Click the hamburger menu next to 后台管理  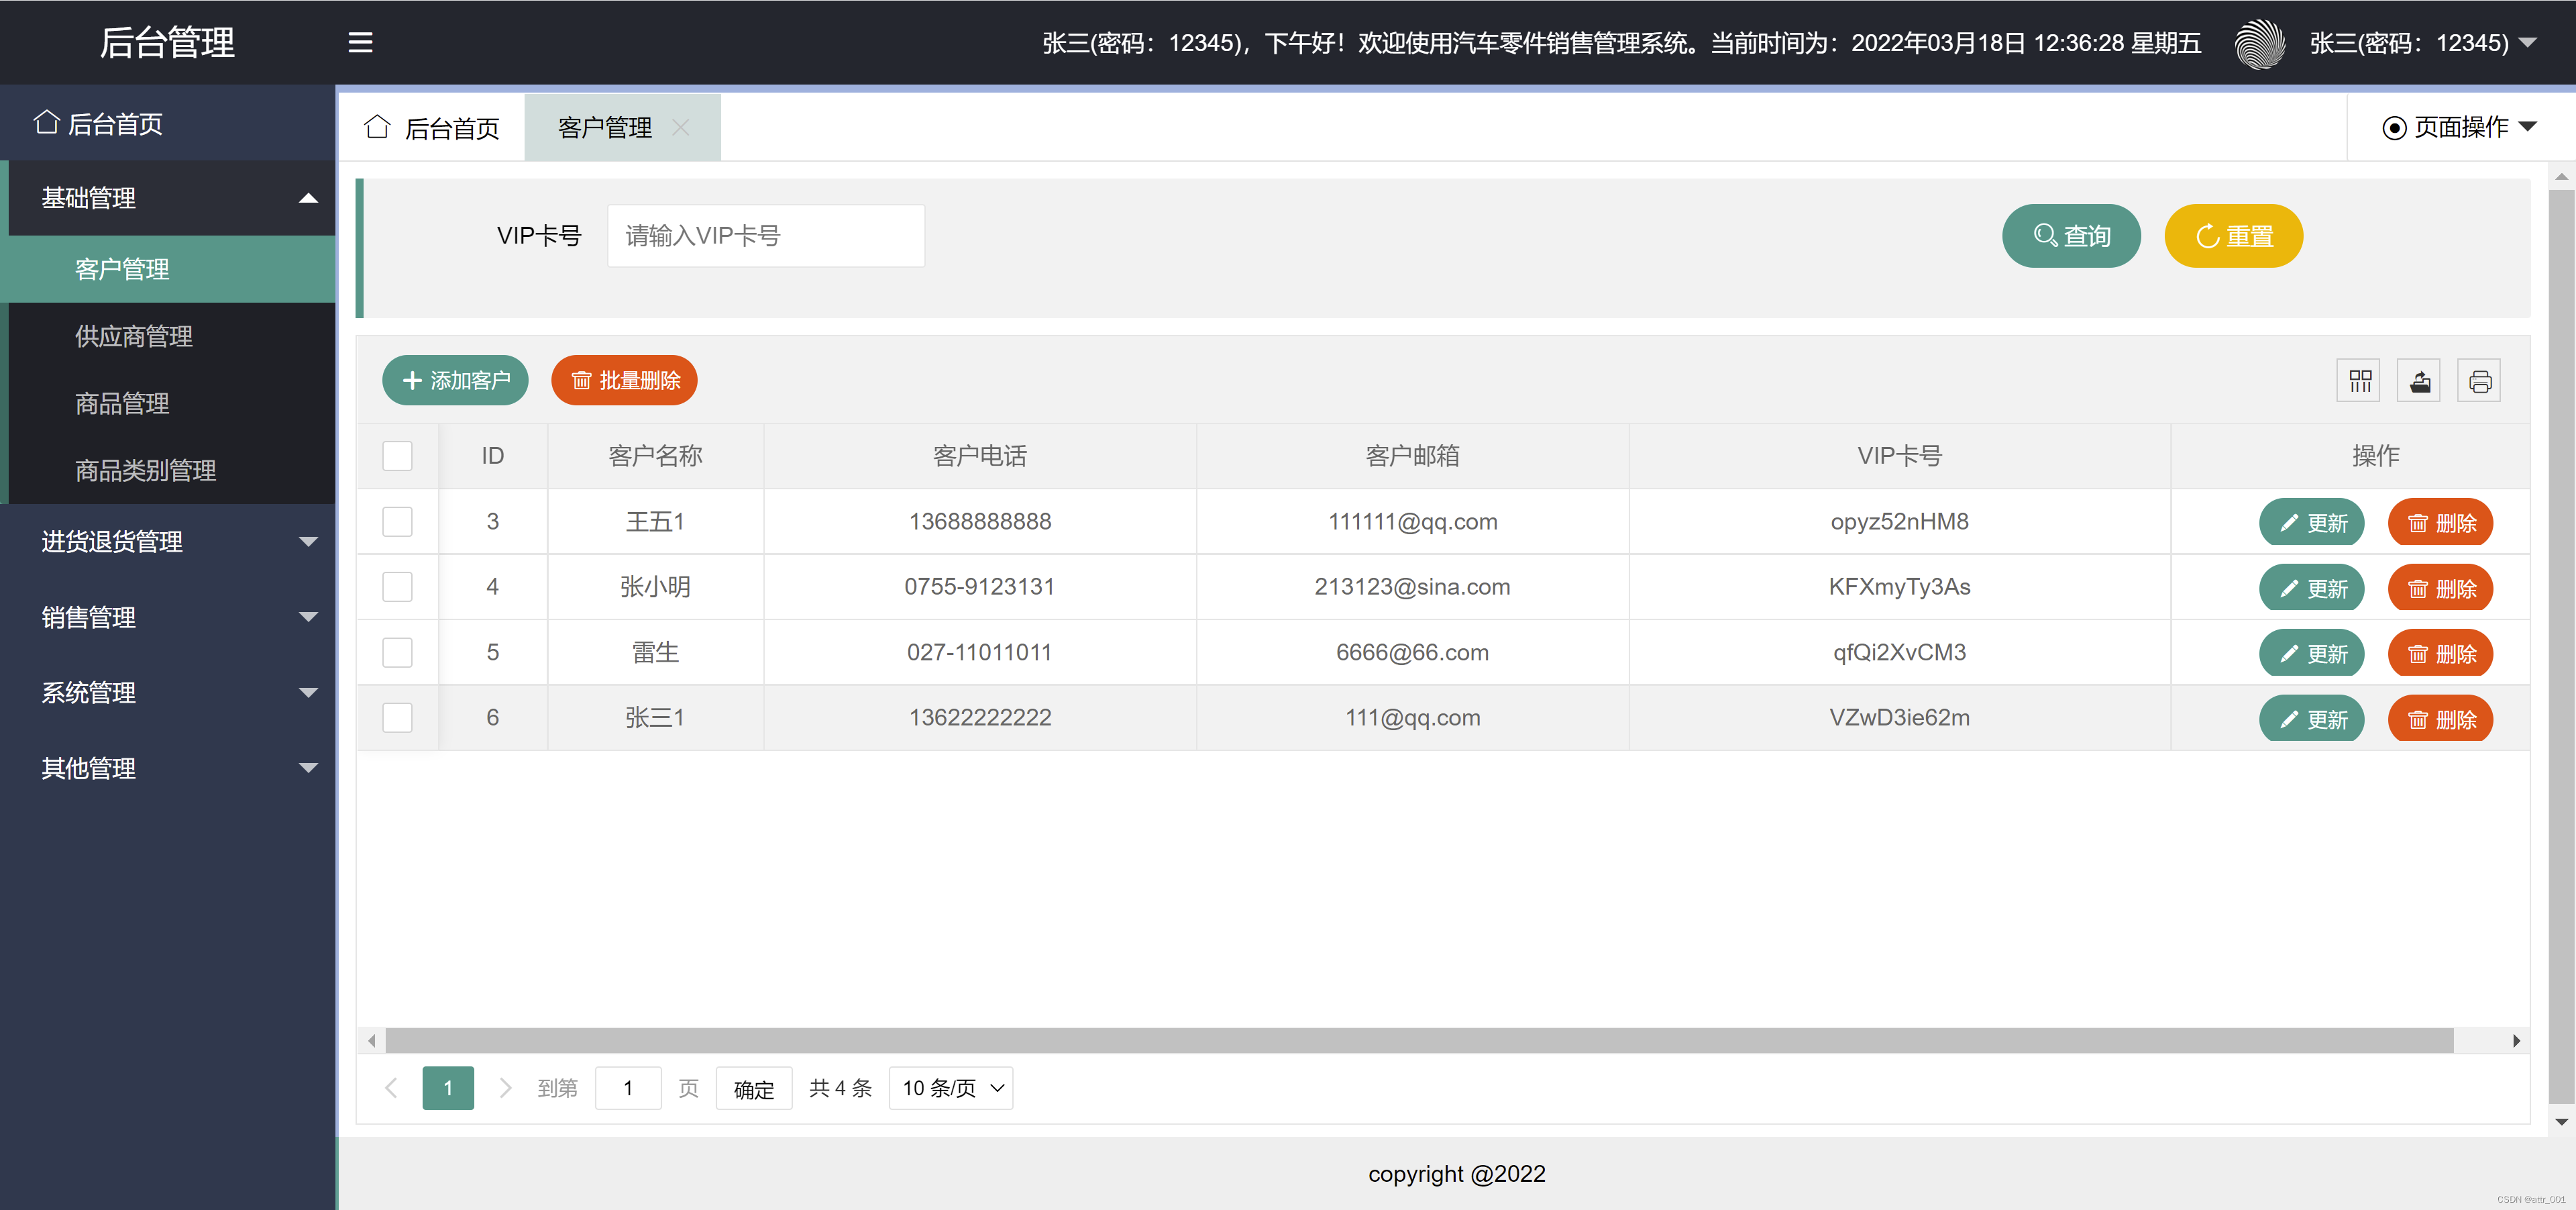pos(360,42)
